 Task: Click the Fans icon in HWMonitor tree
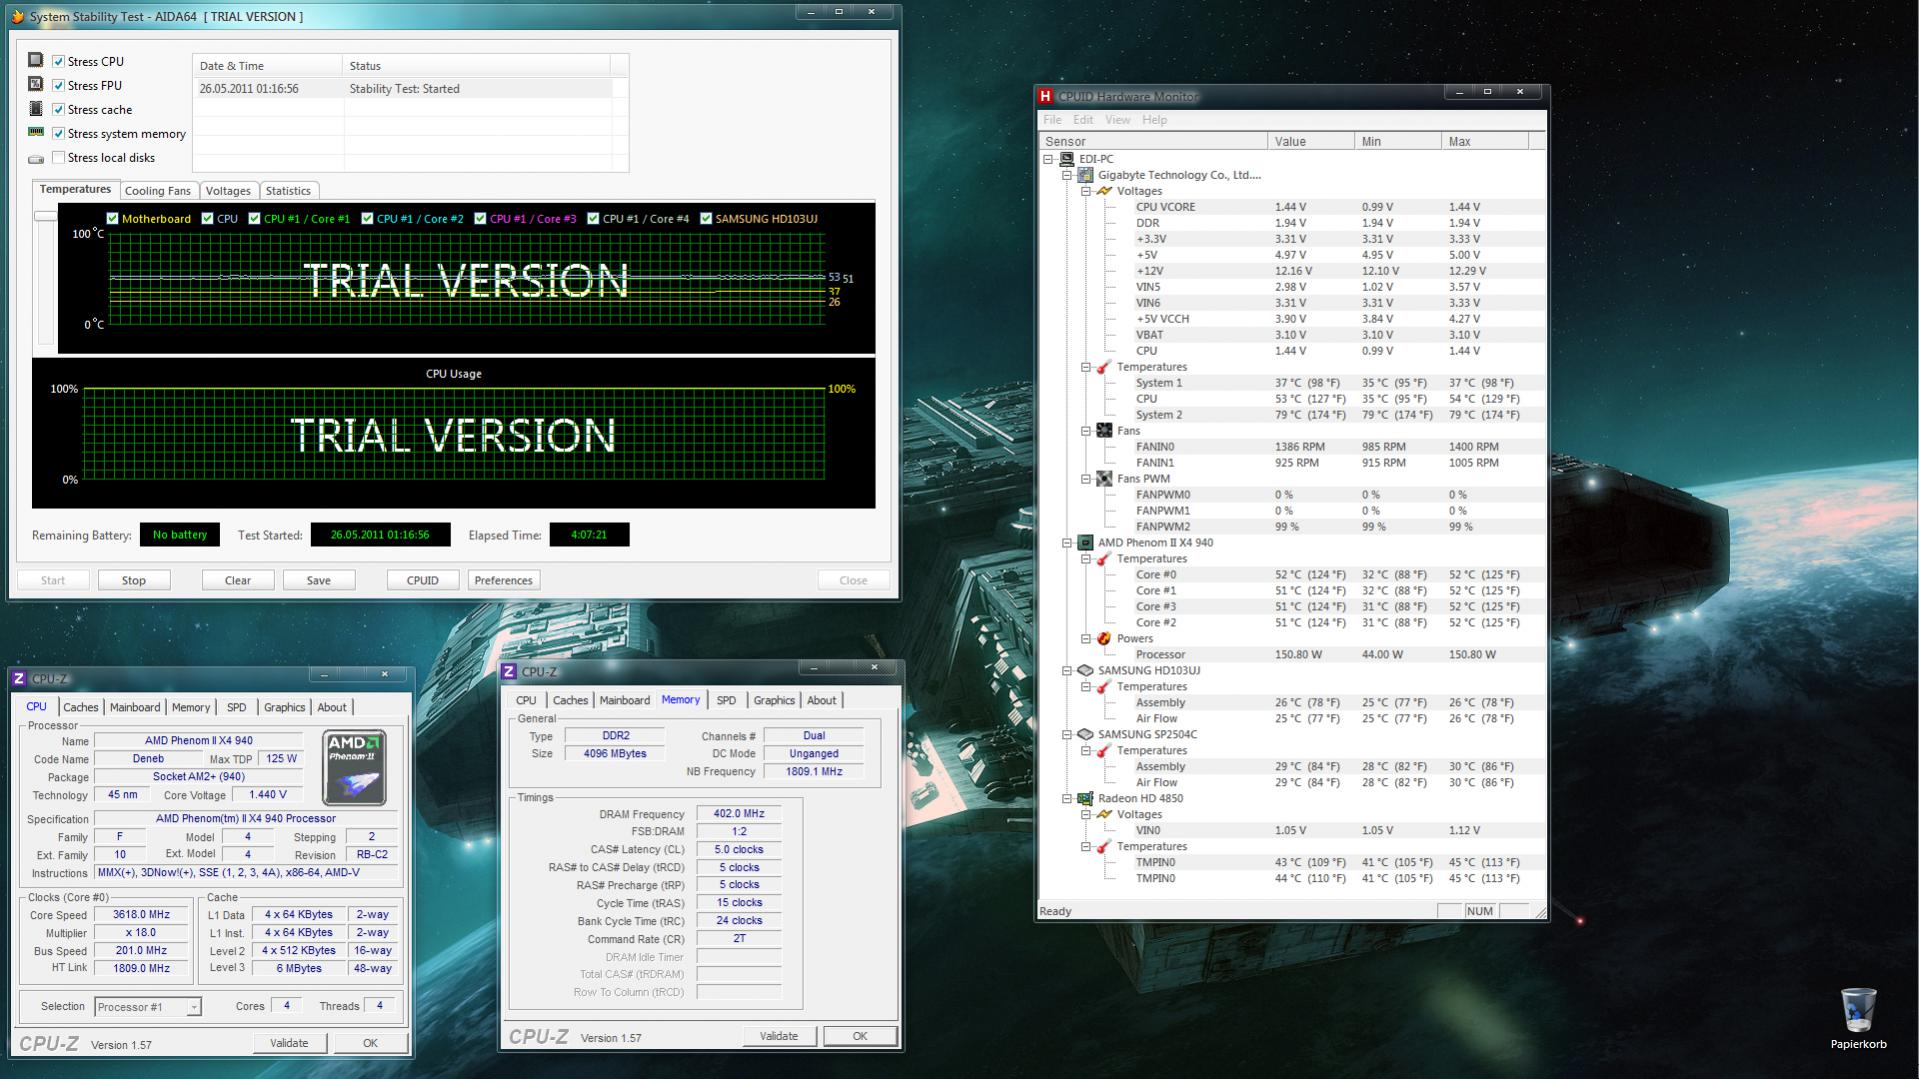tap(1104, 431)
